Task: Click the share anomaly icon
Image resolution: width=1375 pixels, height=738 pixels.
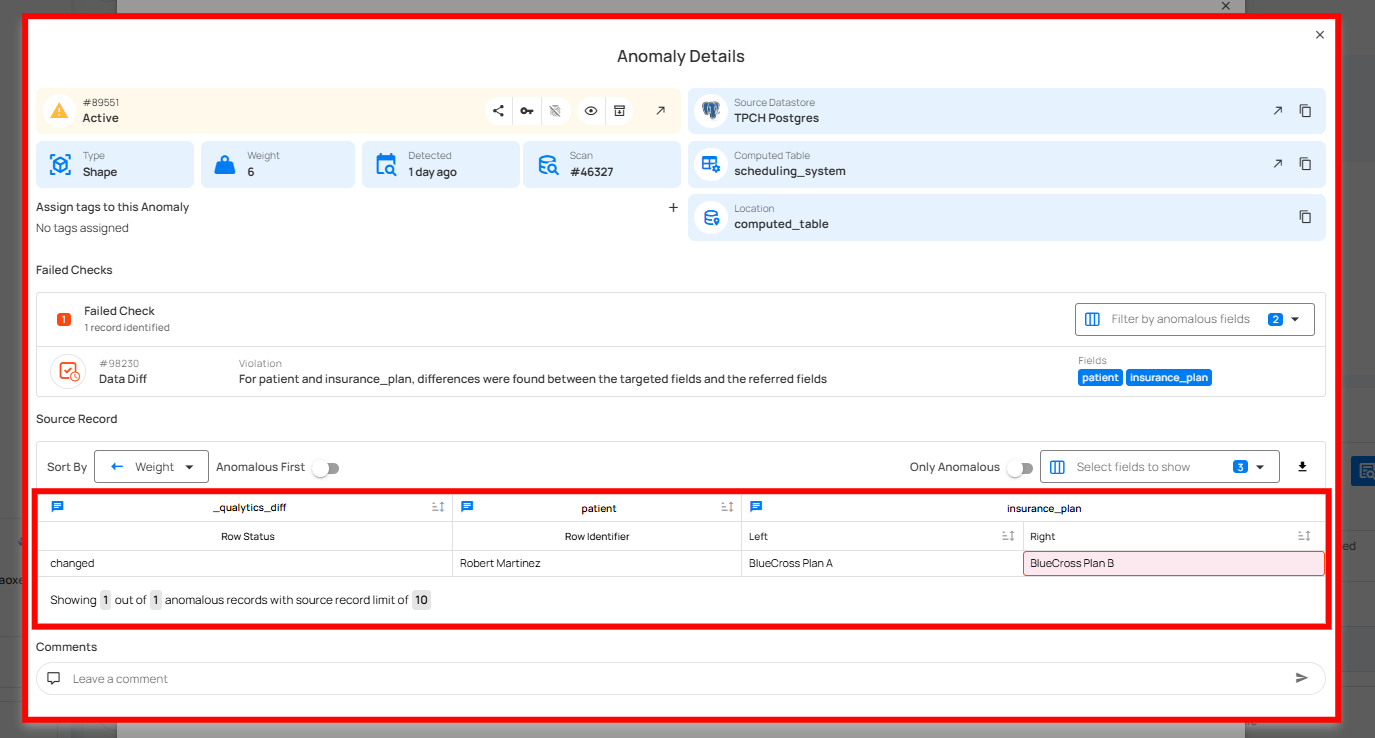Action: tap(498, 111)
